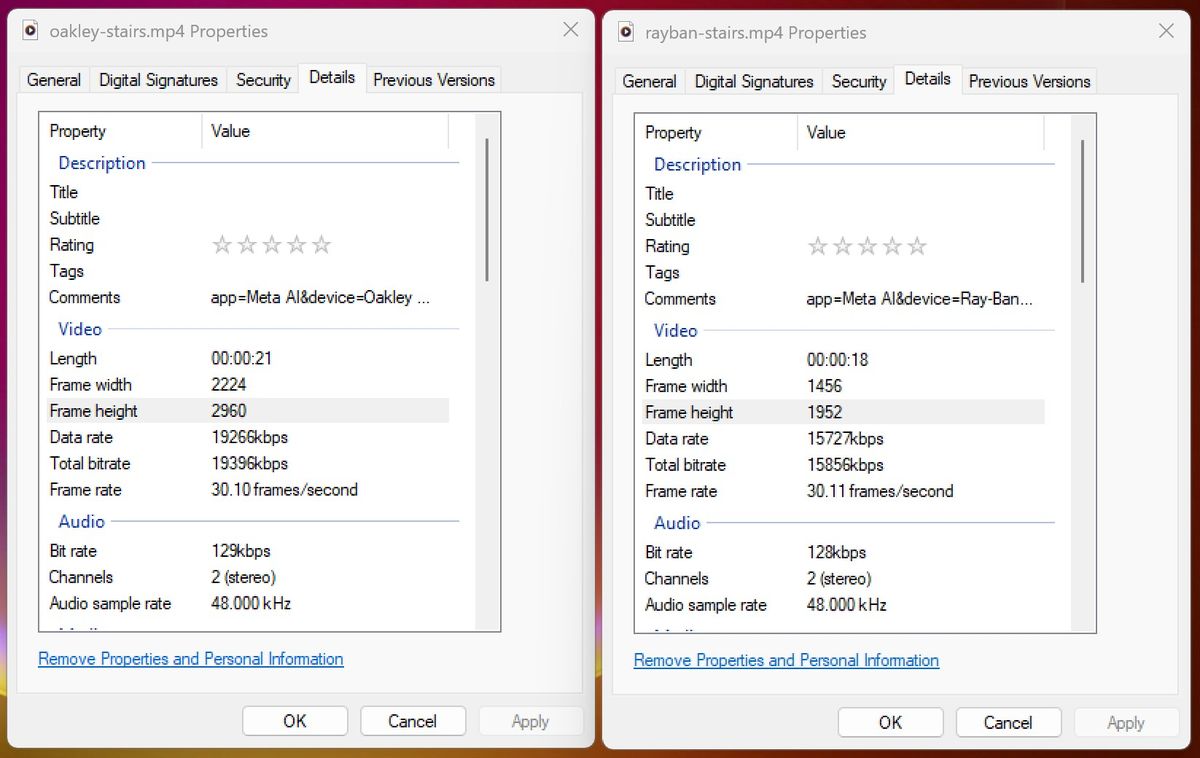
Task: Open Previous Versions tab in oakley-stairs.mp4 Properties
Action: coord(434,80)
